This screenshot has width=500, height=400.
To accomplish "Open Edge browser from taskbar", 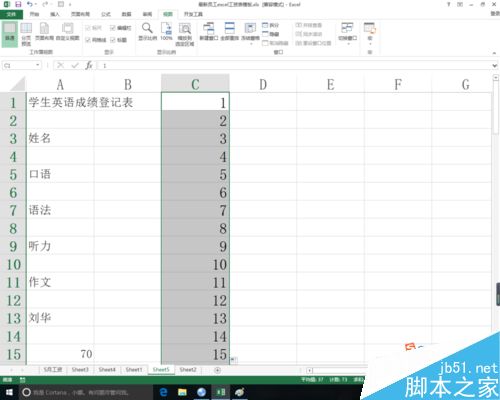I will coord(164,392).
